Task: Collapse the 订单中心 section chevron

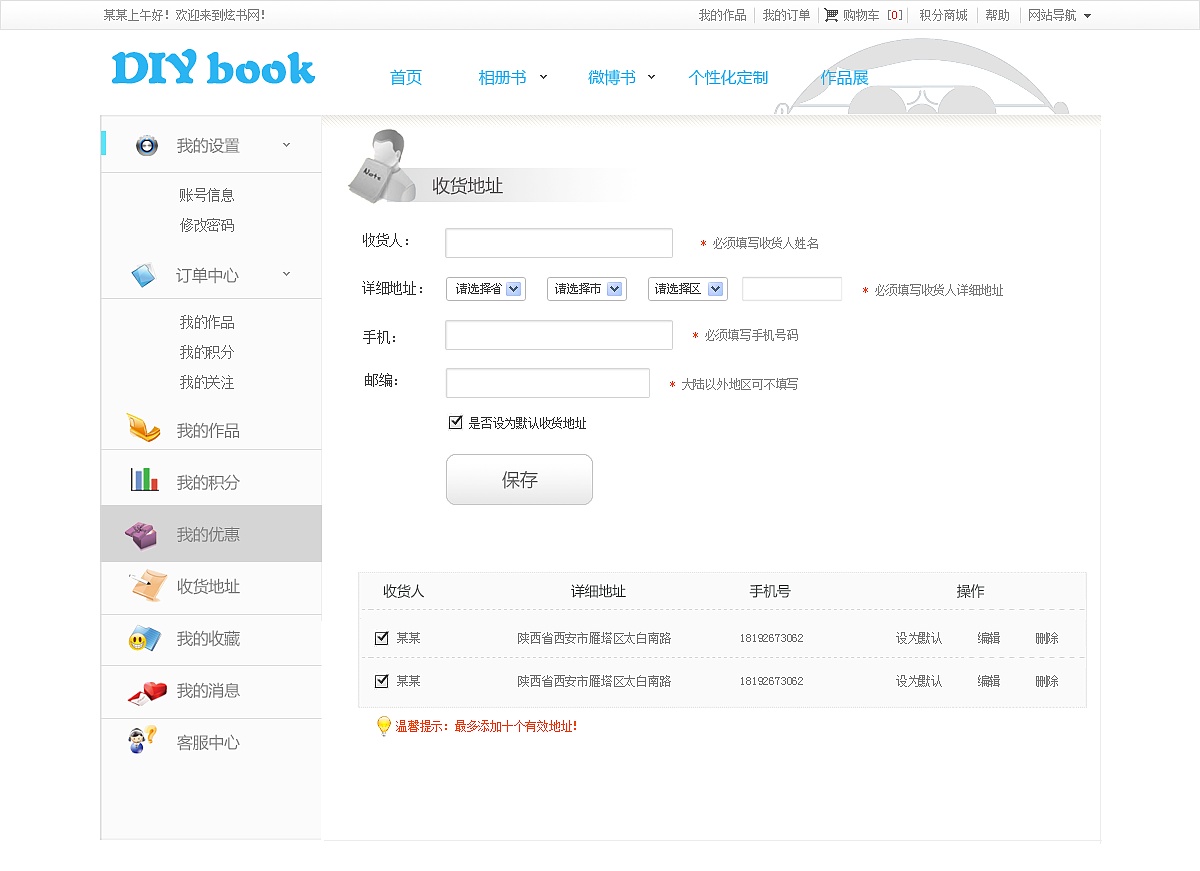Action: [x=286, y=273]
